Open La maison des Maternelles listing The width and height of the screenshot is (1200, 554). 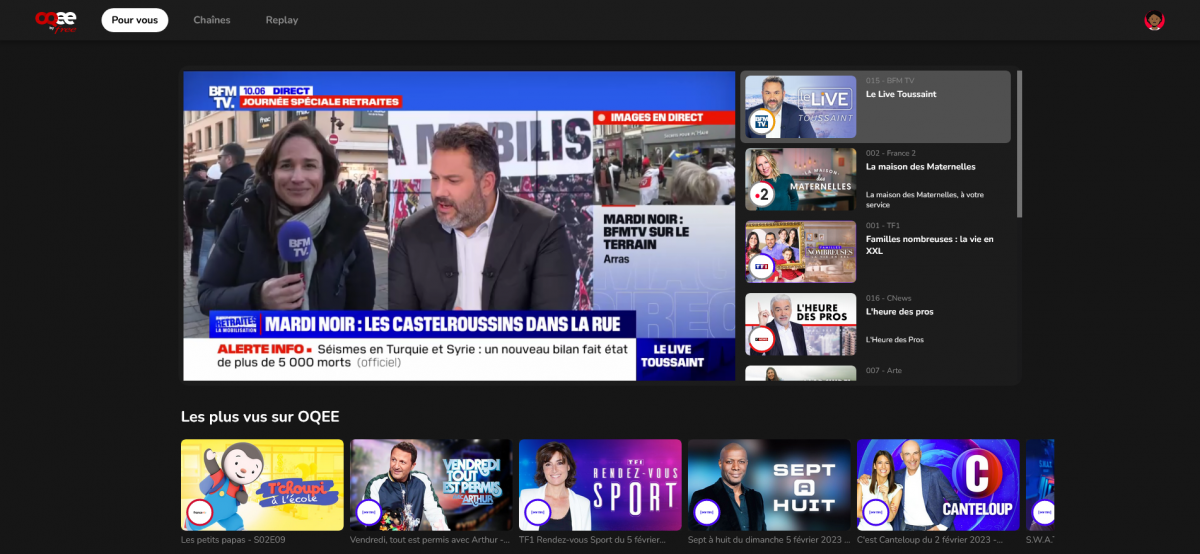pos(920,167)
